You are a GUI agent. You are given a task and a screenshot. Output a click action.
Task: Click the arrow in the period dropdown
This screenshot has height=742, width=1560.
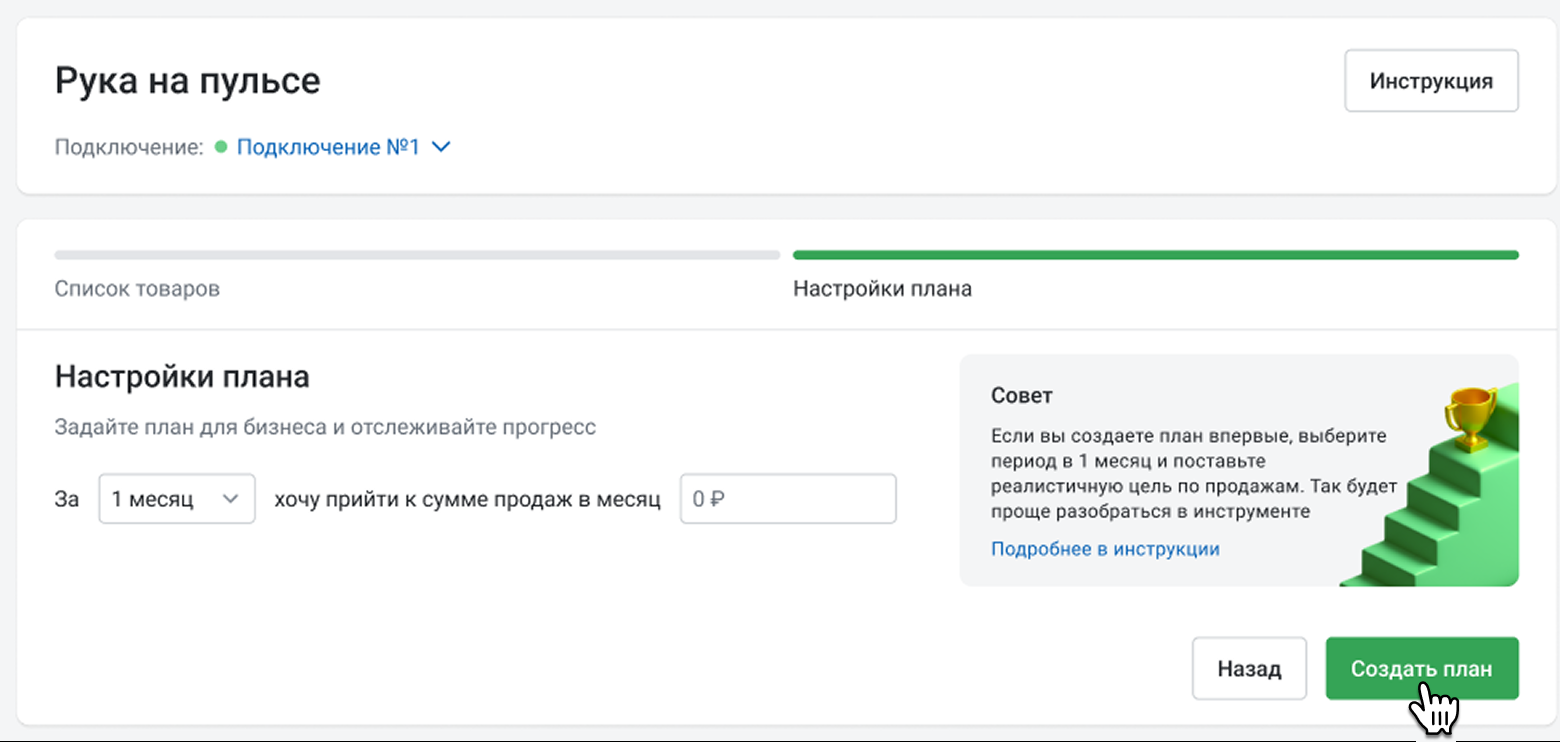[x=230, y=499]
